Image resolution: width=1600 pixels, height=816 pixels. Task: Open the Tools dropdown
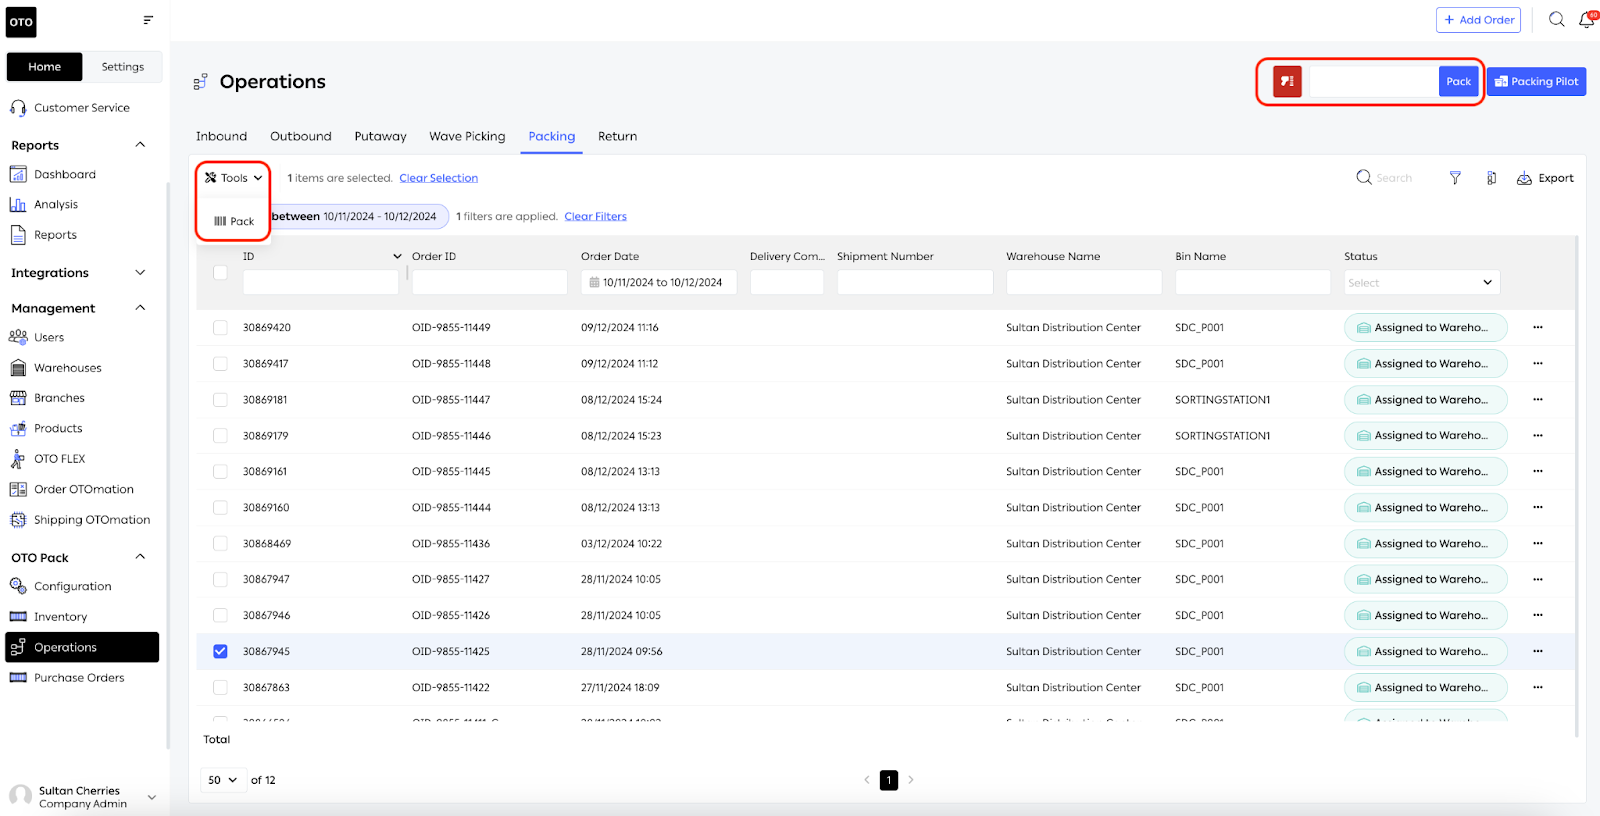pos(233,178)
